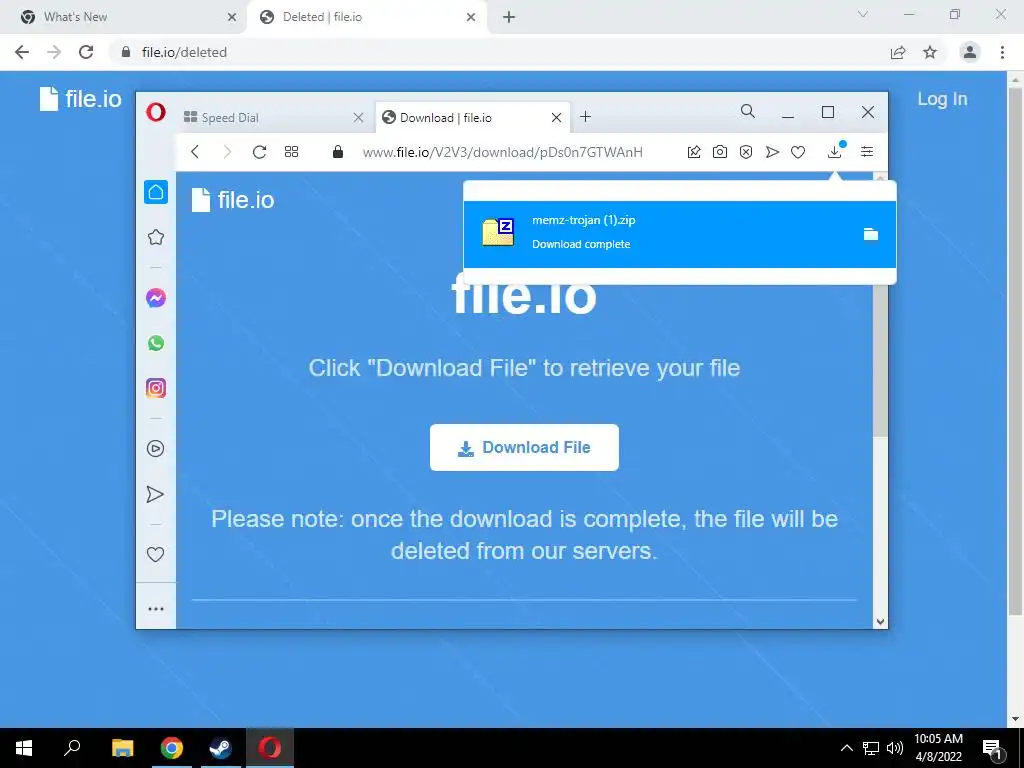Maximize the Opera window
Image resolution: width=1024 pixels, height=768 pixels.
(x=827, y=112)
